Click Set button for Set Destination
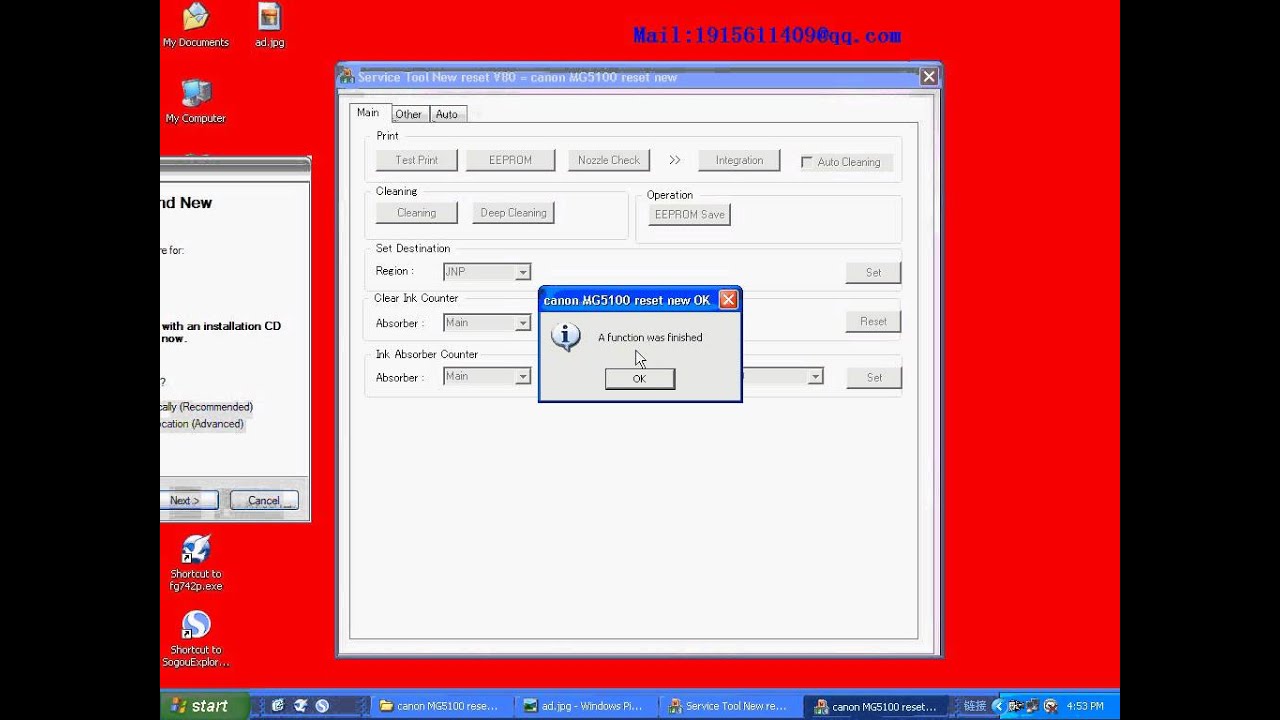This screenshot has height=720, width=1280. 874,272
